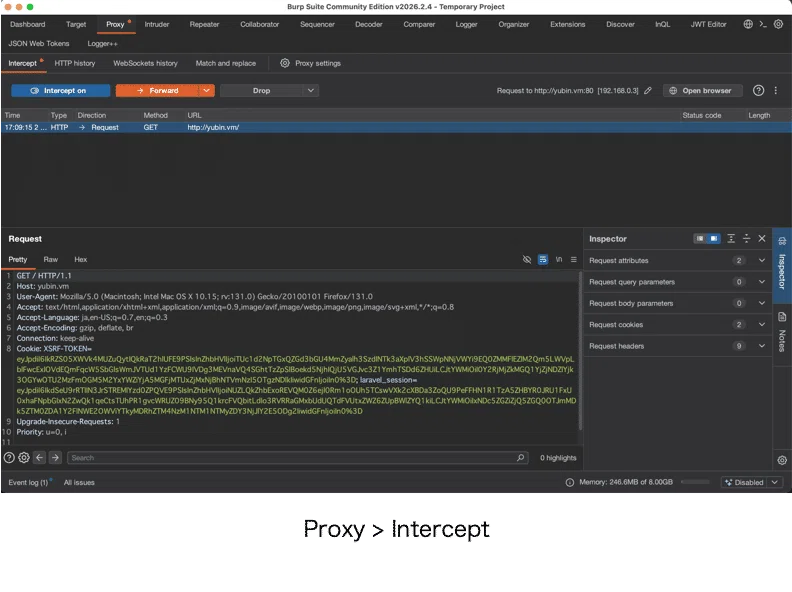Open Logger++ tab
The height and width of the screenshot is (592, 792).
coord(103,43)
